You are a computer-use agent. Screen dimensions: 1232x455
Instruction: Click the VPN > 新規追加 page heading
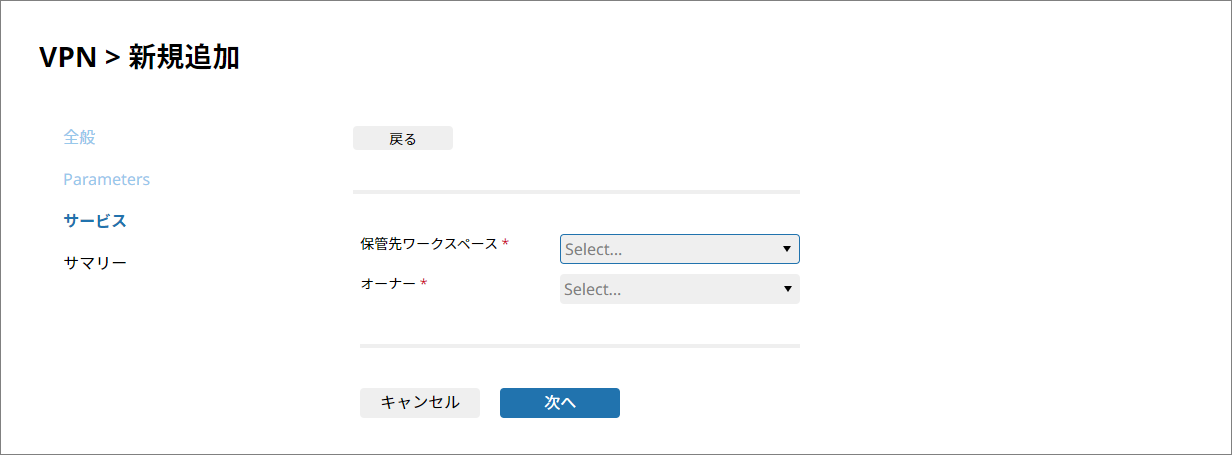pyautogui.click(x=139, y=57)
